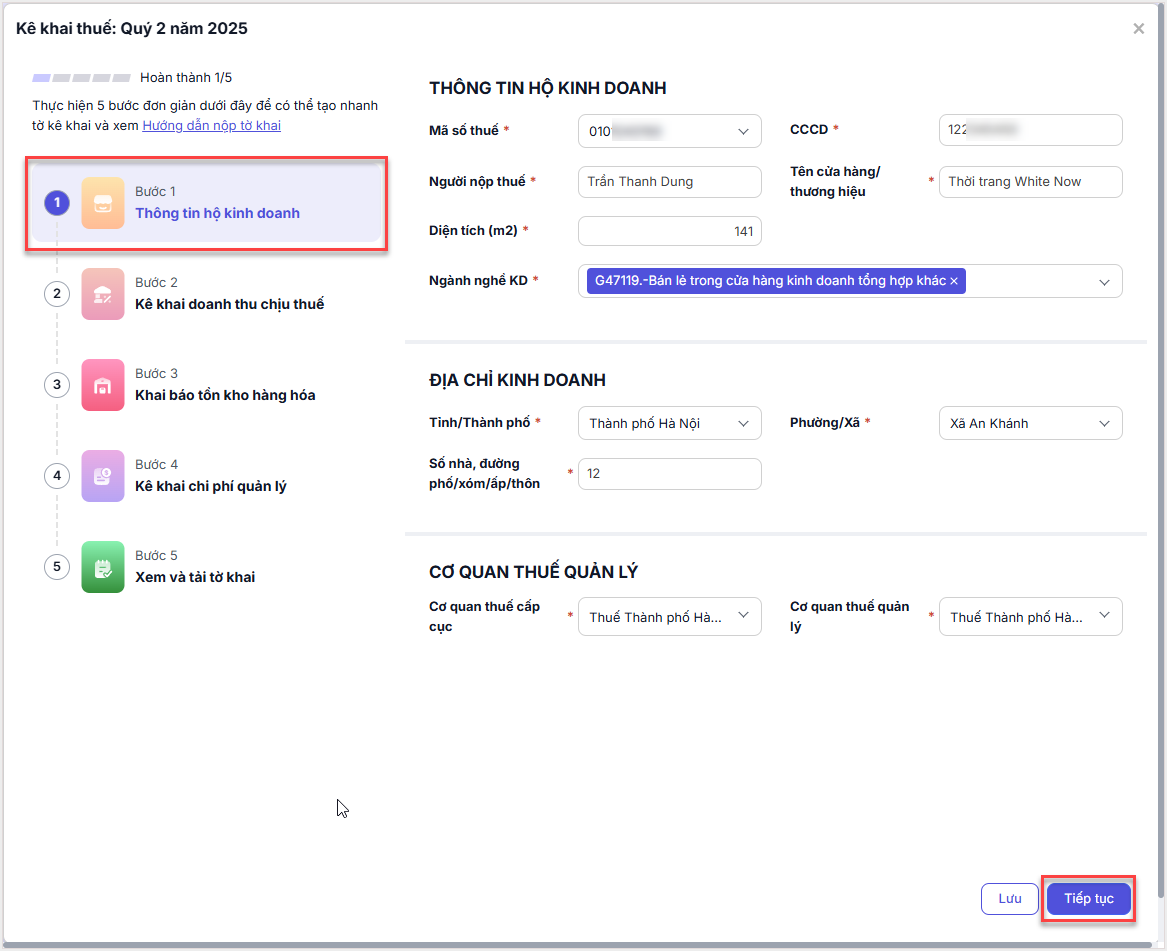The width and height of the screenshot is (1167, 951).
Task: Open the Hướng dẫn nộp tờ khai link
Action: click(x=211, y=126)
